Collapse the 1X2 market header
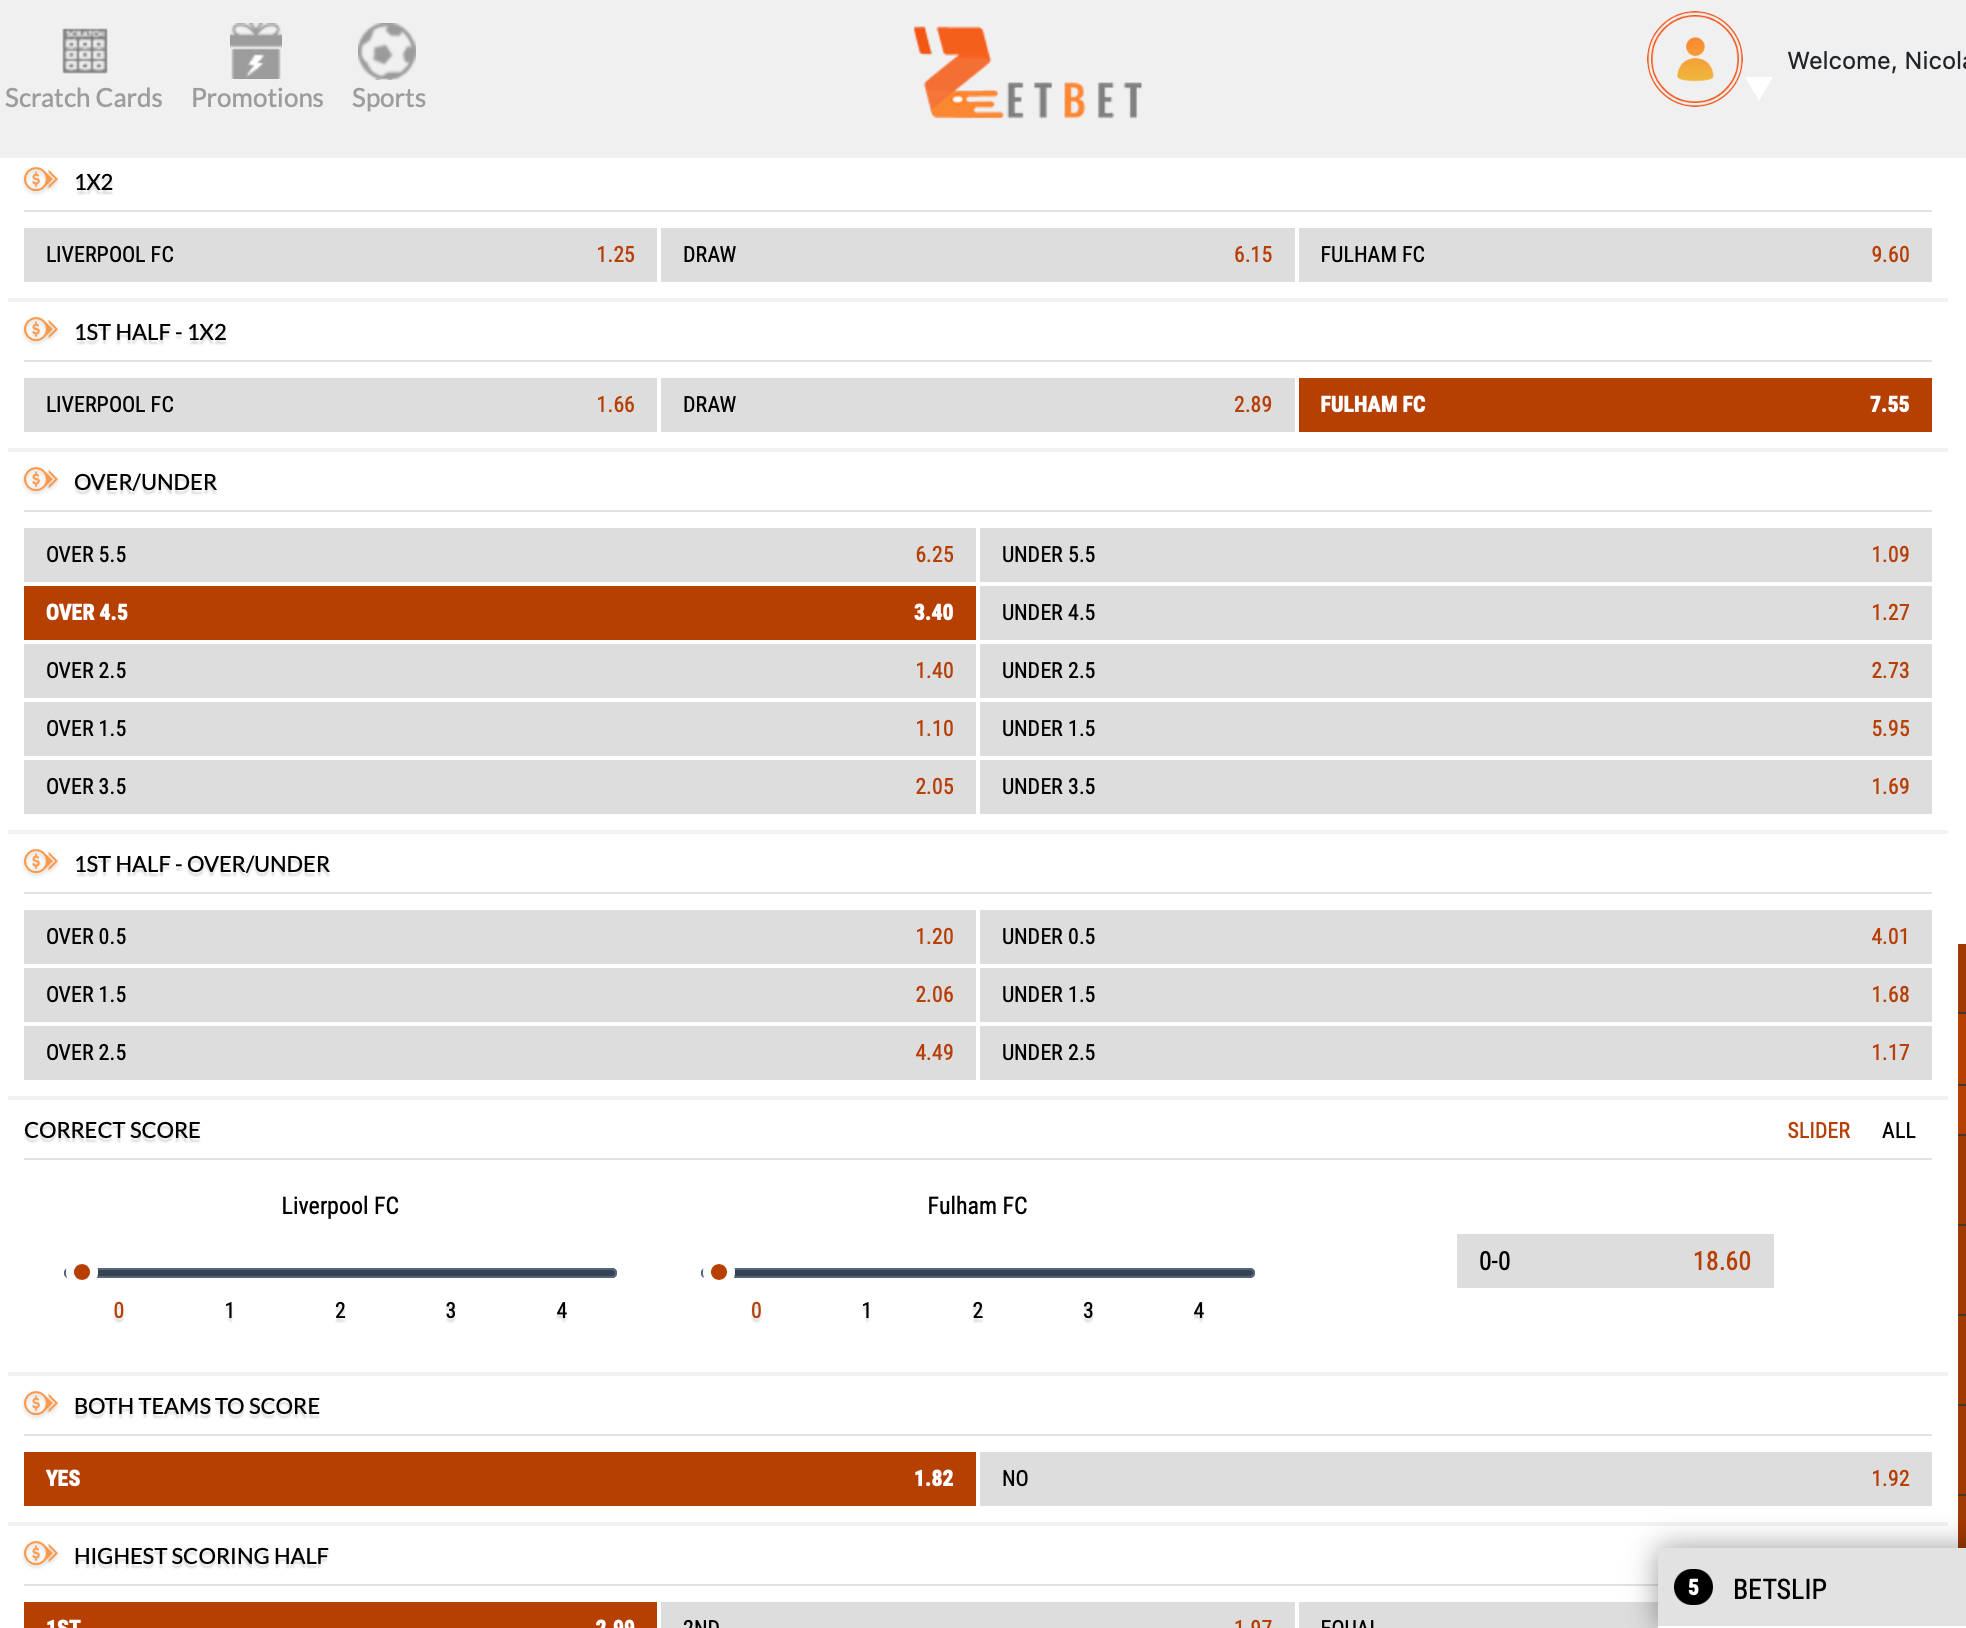This screenshot has width=1966, height=1628. (x=94, y=182)
